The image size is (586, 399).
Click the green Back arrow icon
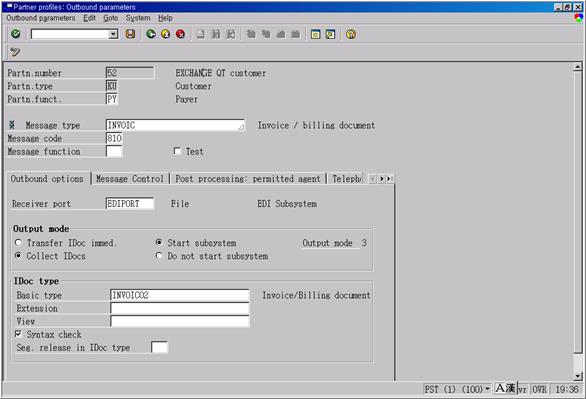click(x=151, y=34)
